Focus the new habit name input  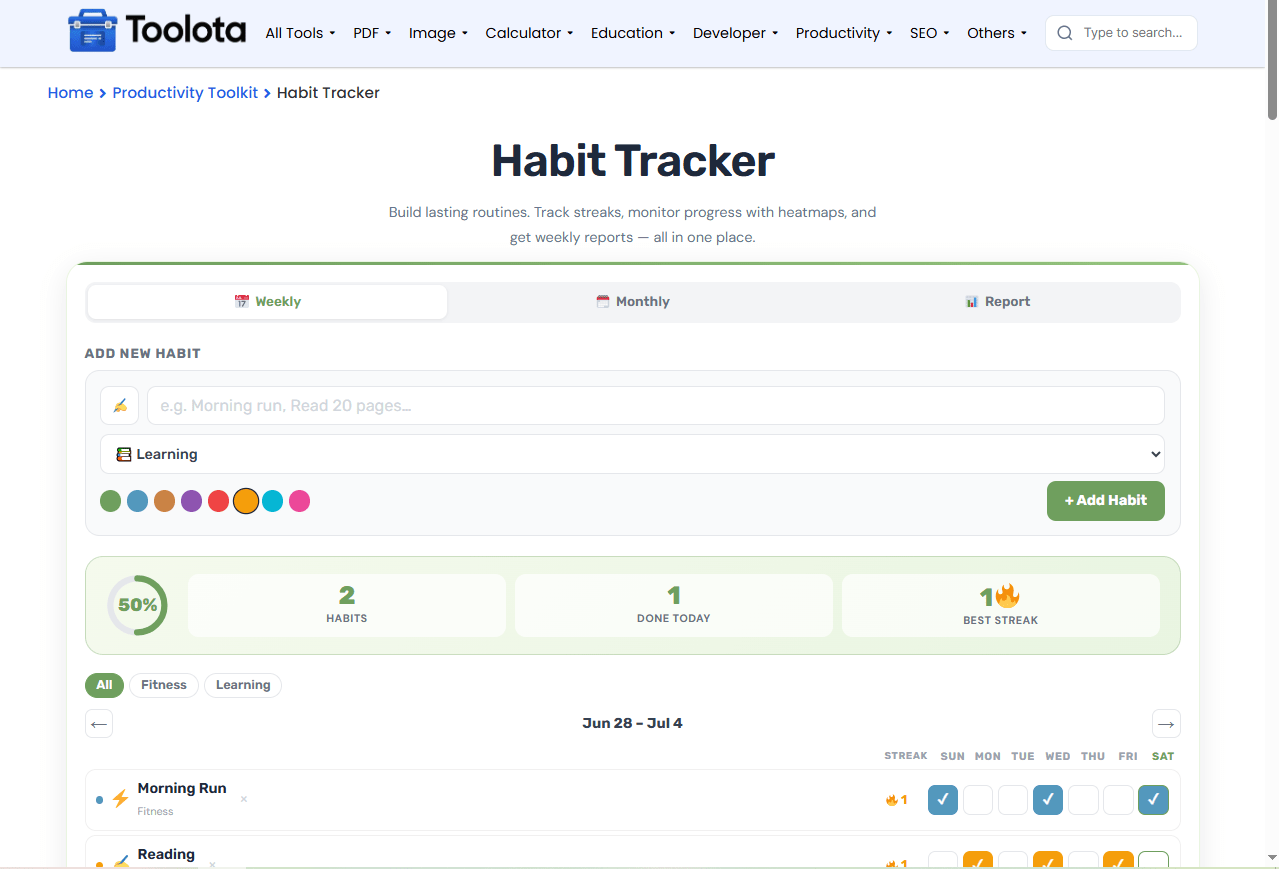(656, 405)
